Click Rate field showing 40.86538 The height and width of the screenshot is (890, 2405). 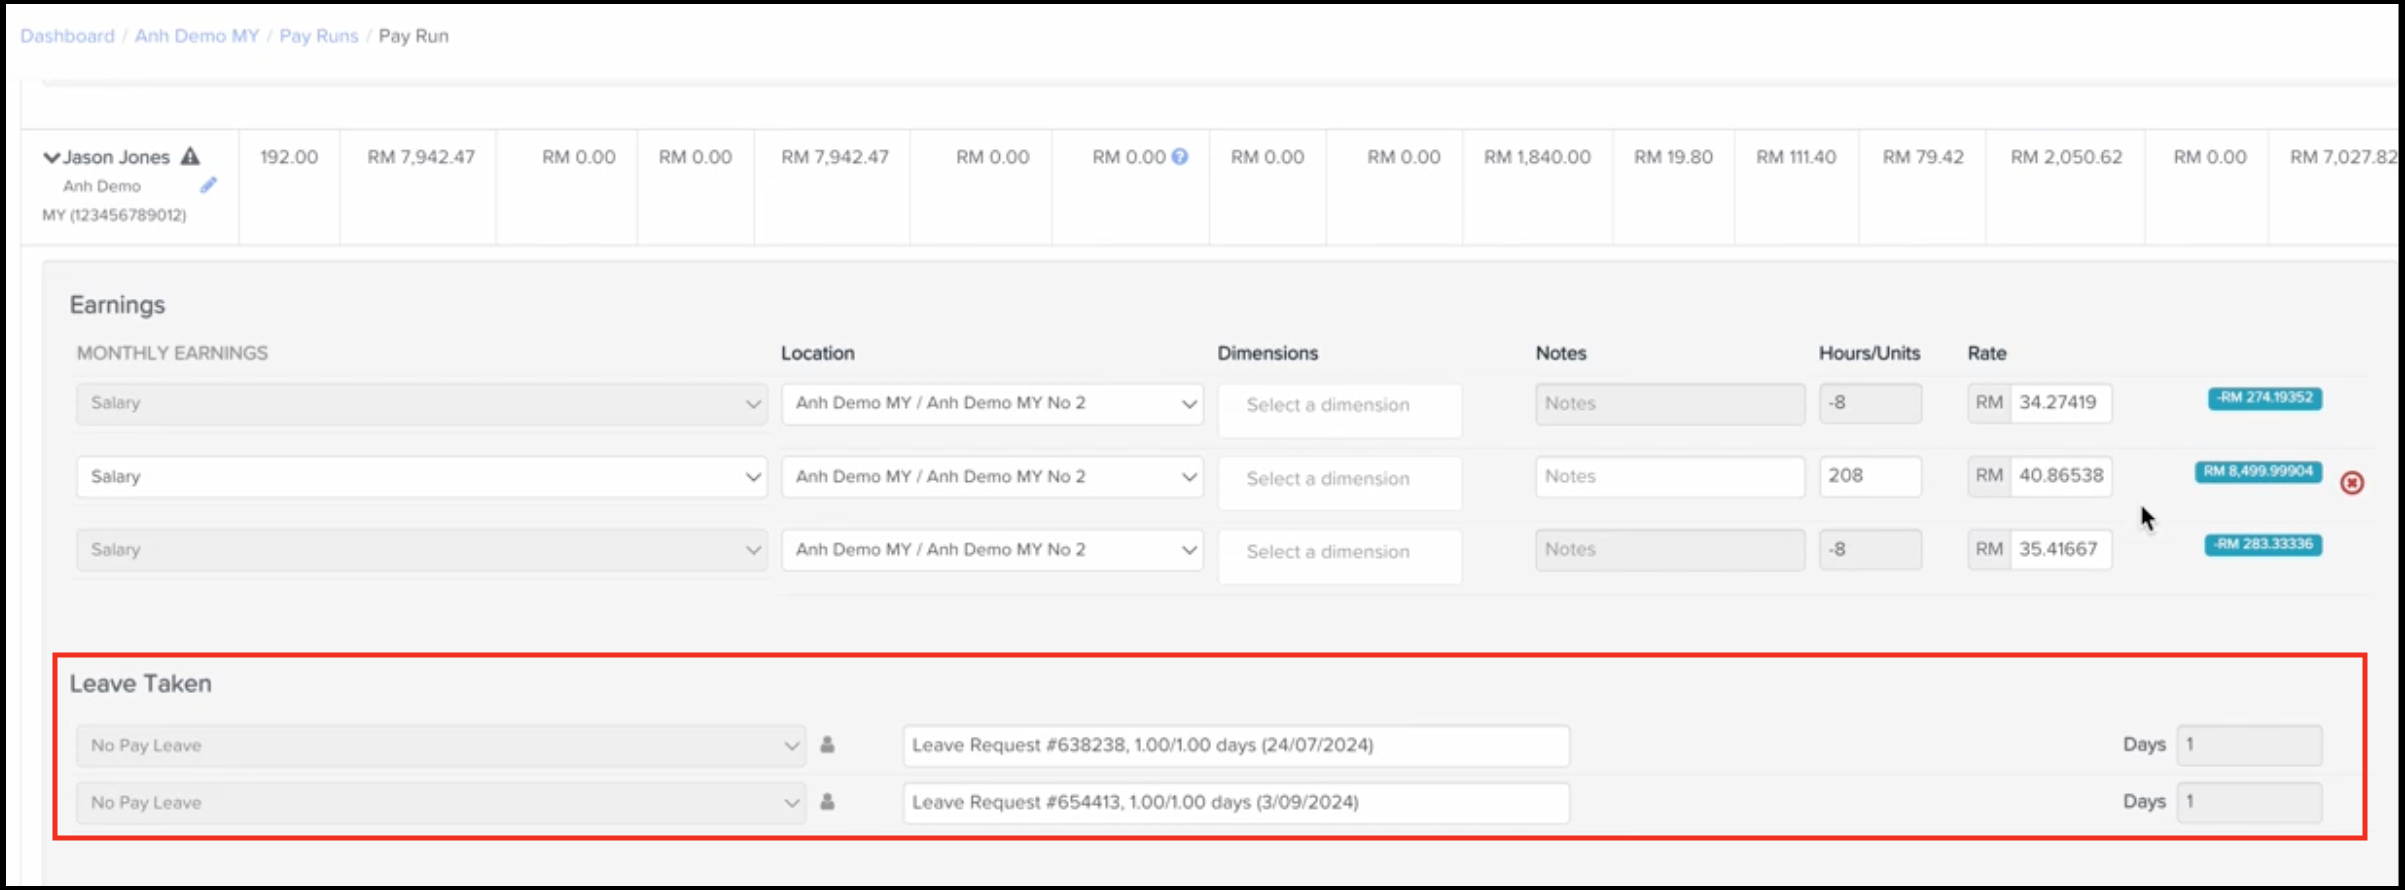click(2060, 476)
